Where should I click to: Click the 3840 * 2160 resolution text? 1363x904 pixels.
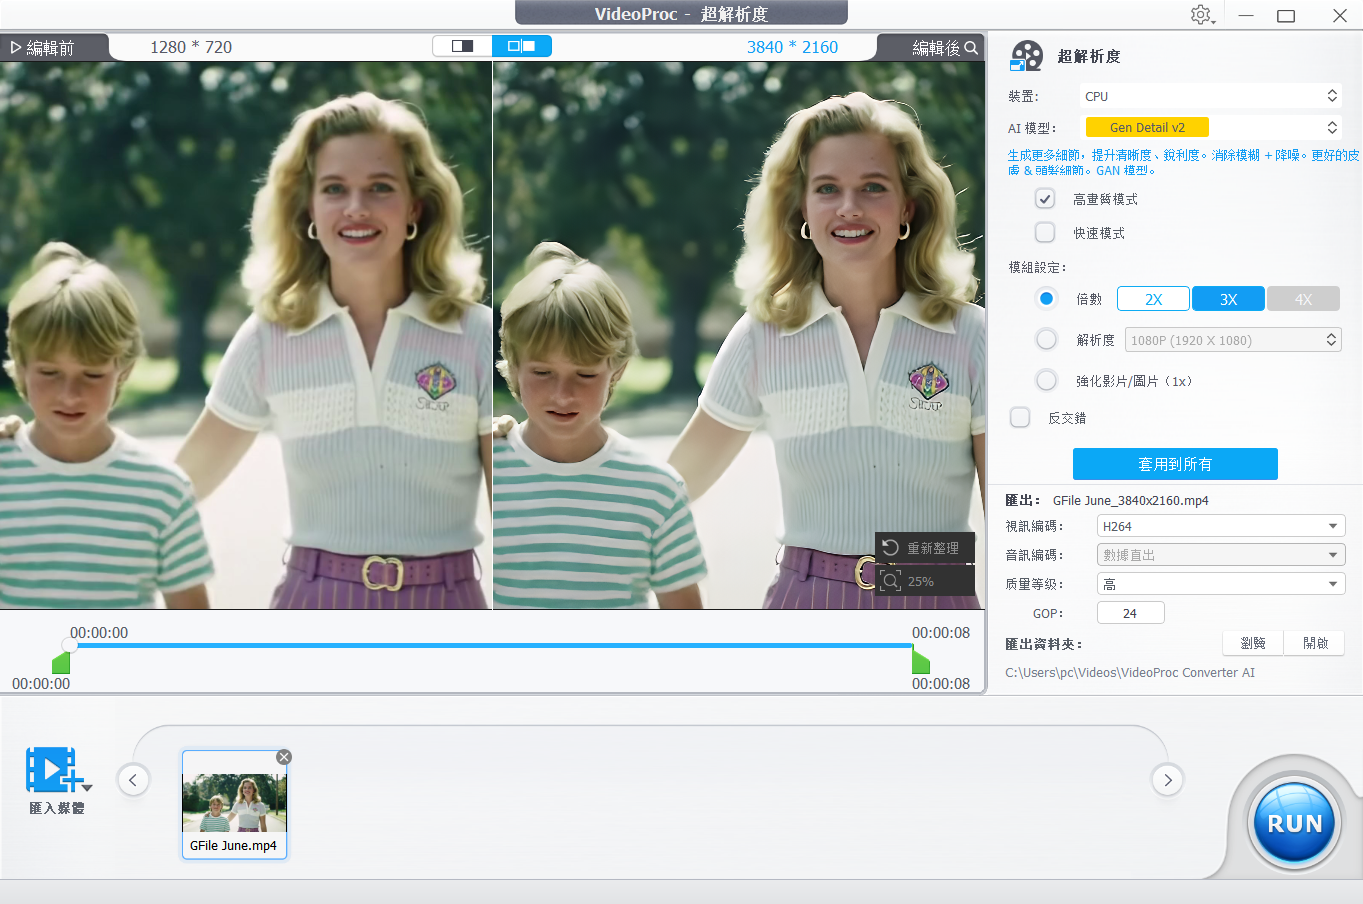point(792,47)
